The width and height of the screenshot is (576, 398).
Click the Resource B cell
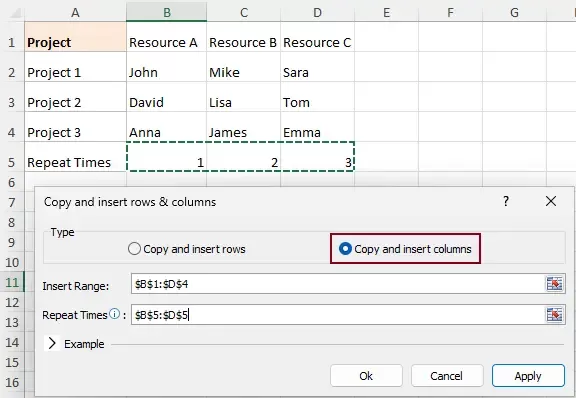[x=244, y=37]
